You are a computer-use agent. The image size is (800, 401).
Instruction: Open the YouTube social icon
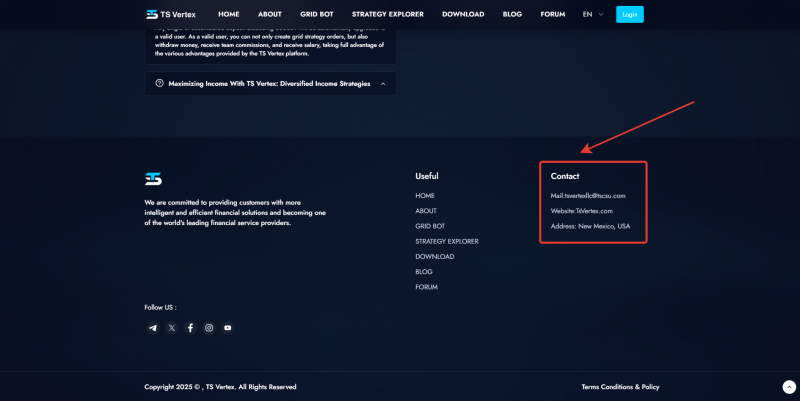point(228,328)
